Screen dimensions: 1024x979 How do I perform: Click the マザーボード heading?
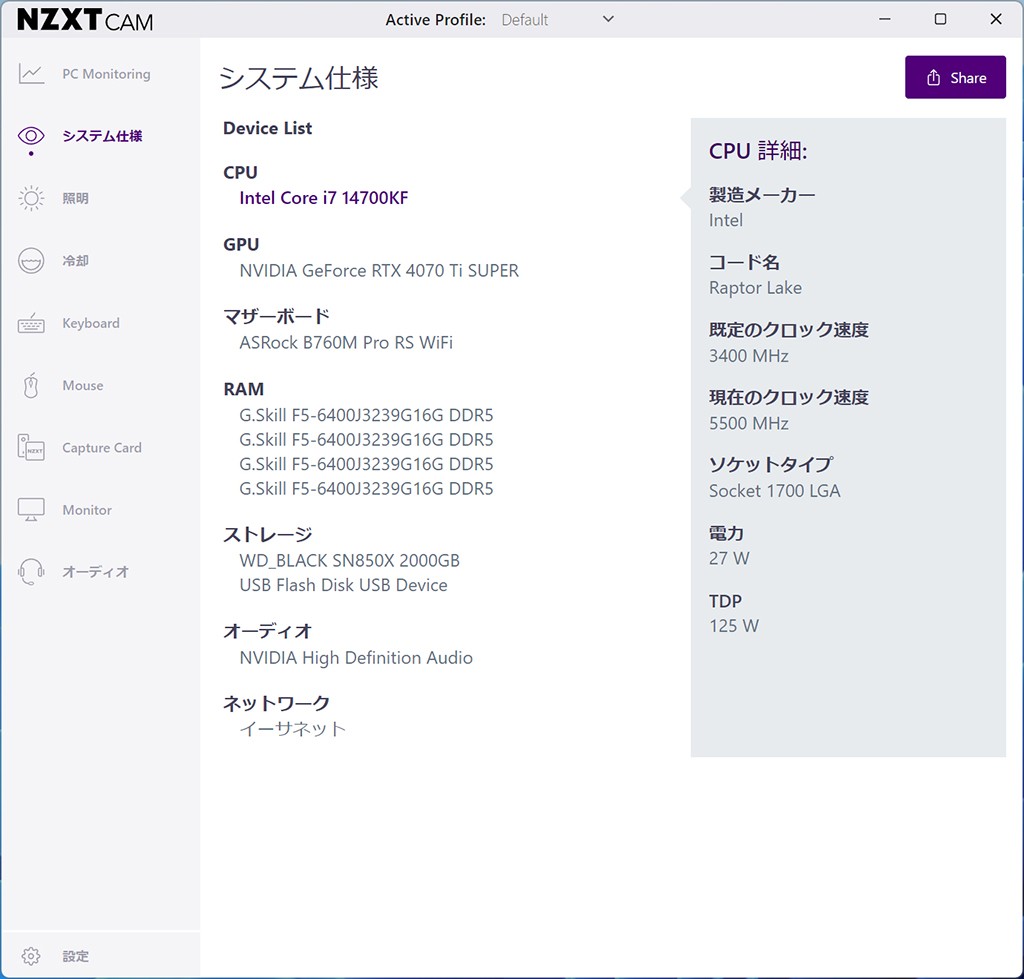(276, 316)
